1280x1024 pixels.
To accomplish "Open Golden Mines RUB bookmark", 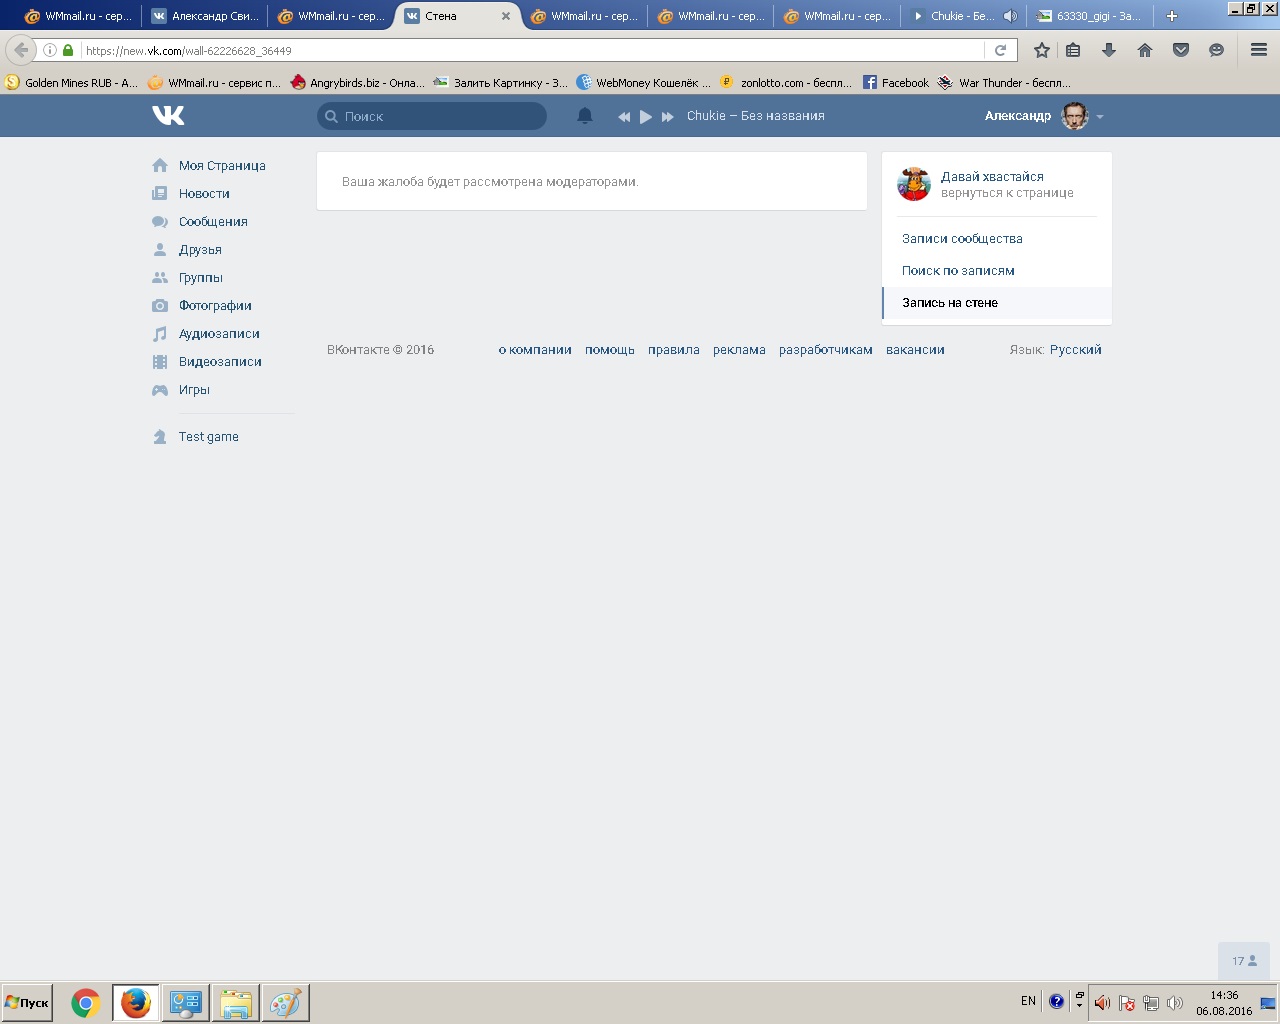I will tap(72, 83).
